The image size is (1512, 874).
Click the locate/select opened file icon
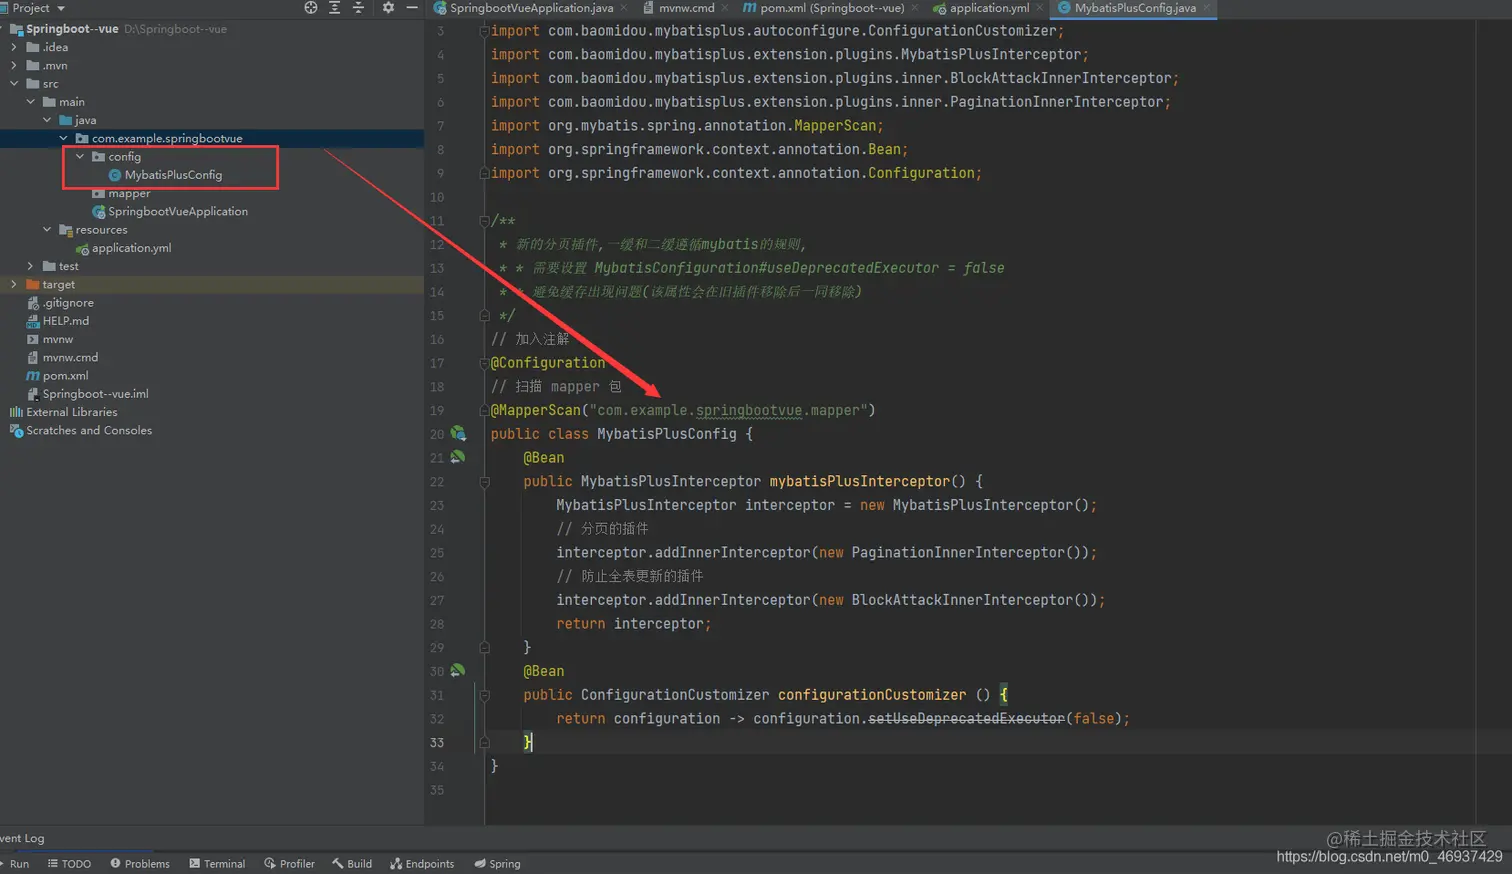point(311,7)
